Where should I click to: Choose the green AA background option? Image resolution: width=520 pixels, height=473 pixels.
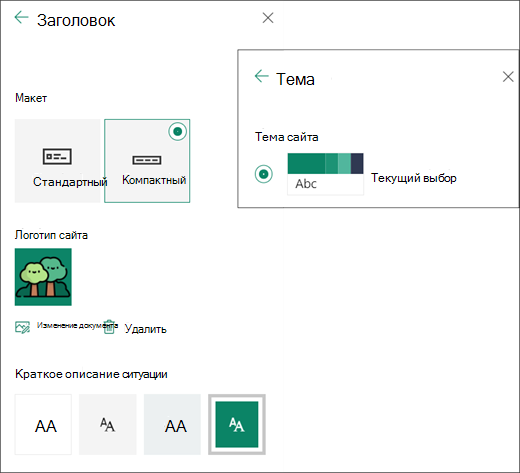click(237, 424)
